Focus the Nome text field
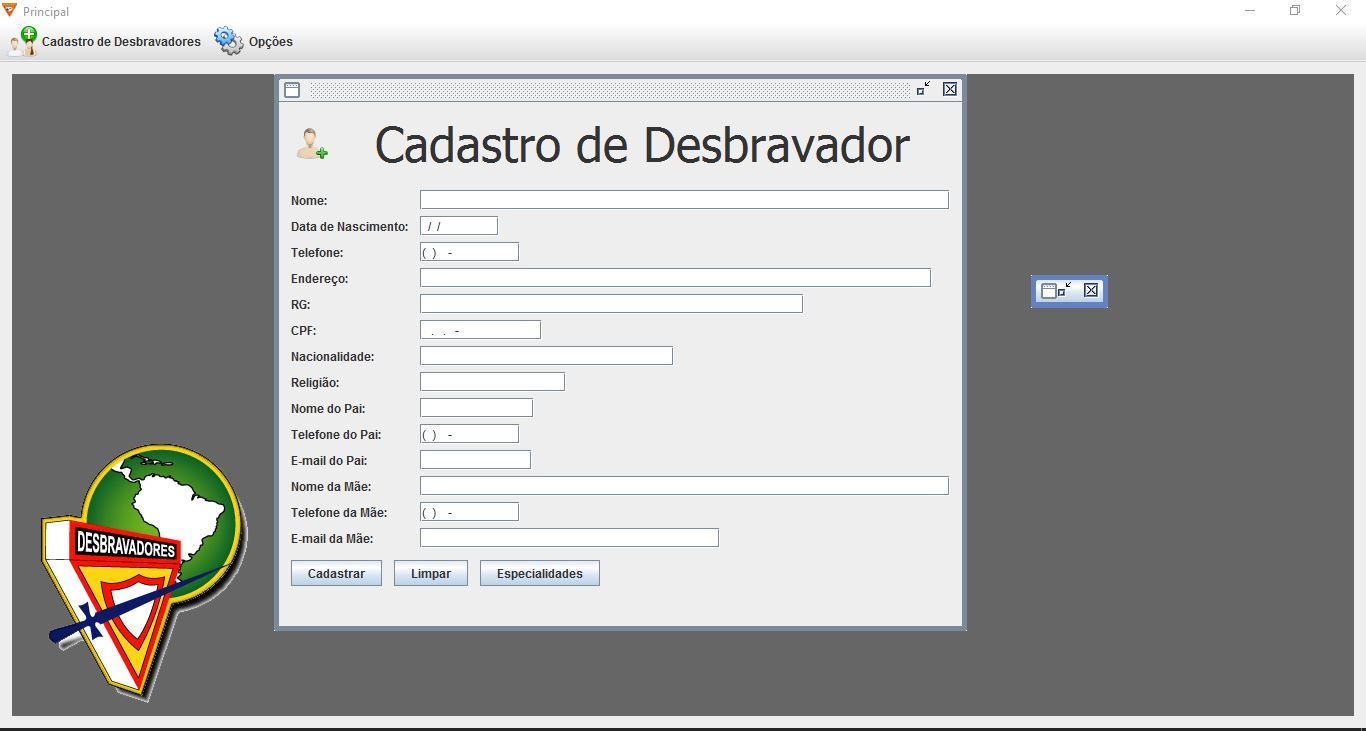This screenshot has width=1366, height=731. [684, 200]
